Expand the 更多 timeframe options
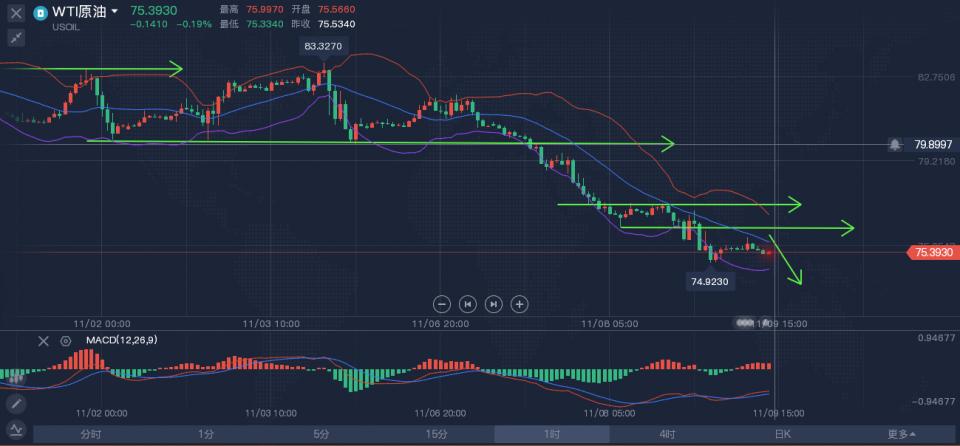Viewport: 960px width, 446px height. click(x=900, y=434)
